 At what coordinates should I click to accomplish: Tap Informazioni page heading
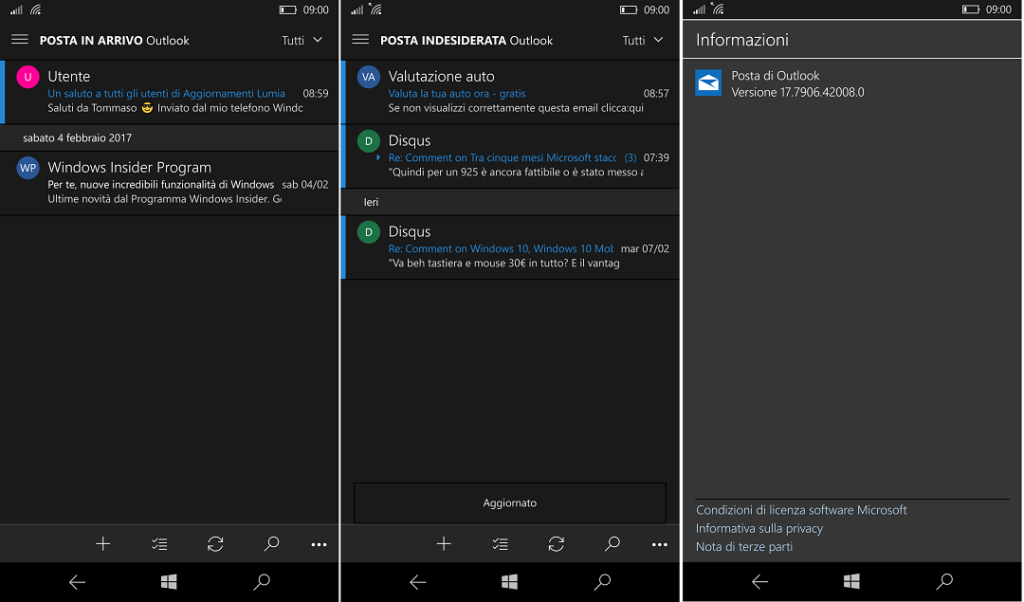coord(742,40)
